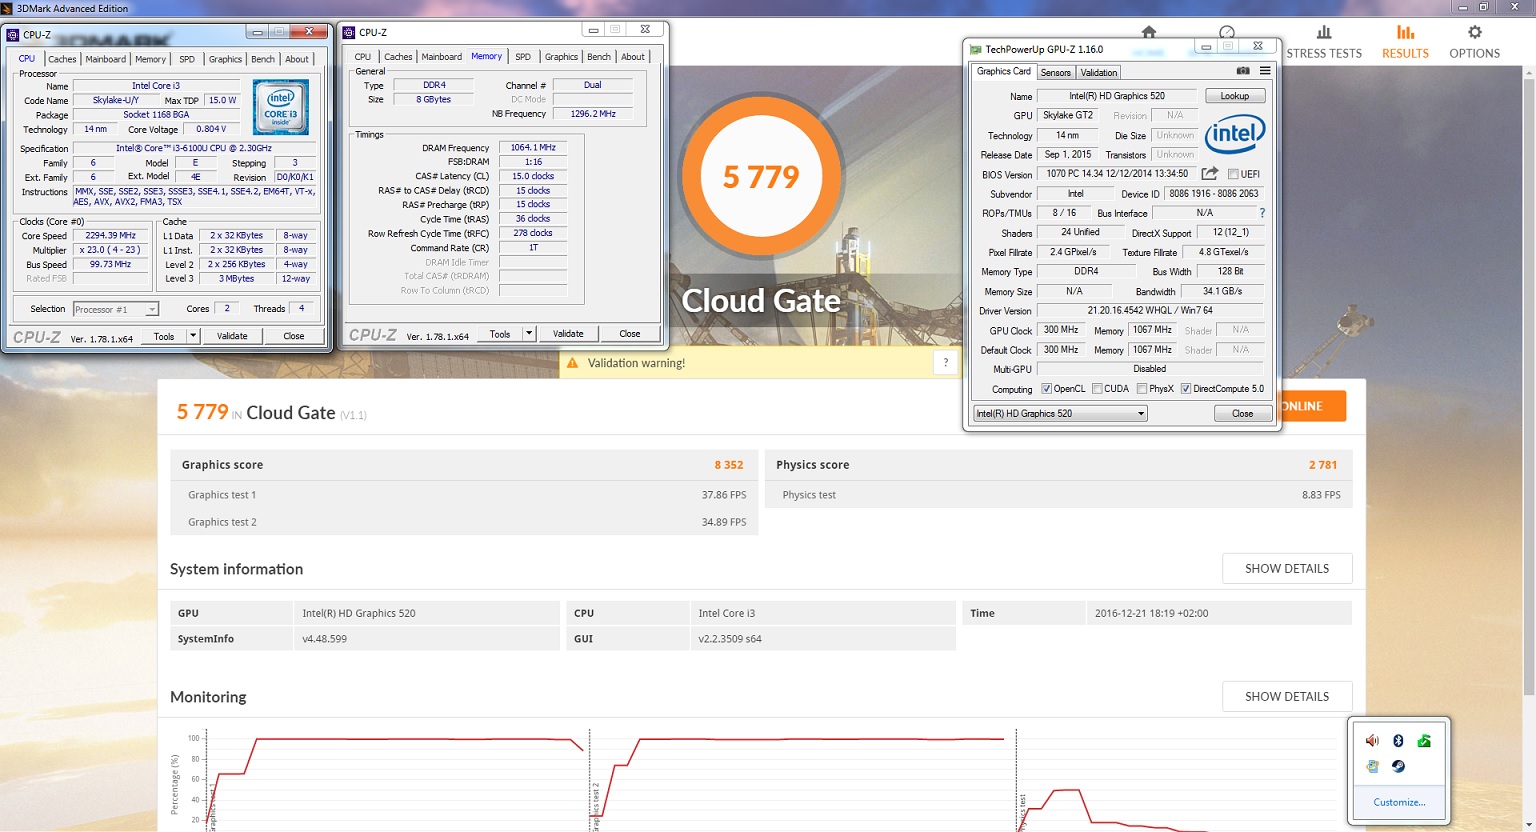Click Show Details for Monitoring
The width and height of the screenshot is (1536, 832).
(1287, 696)
